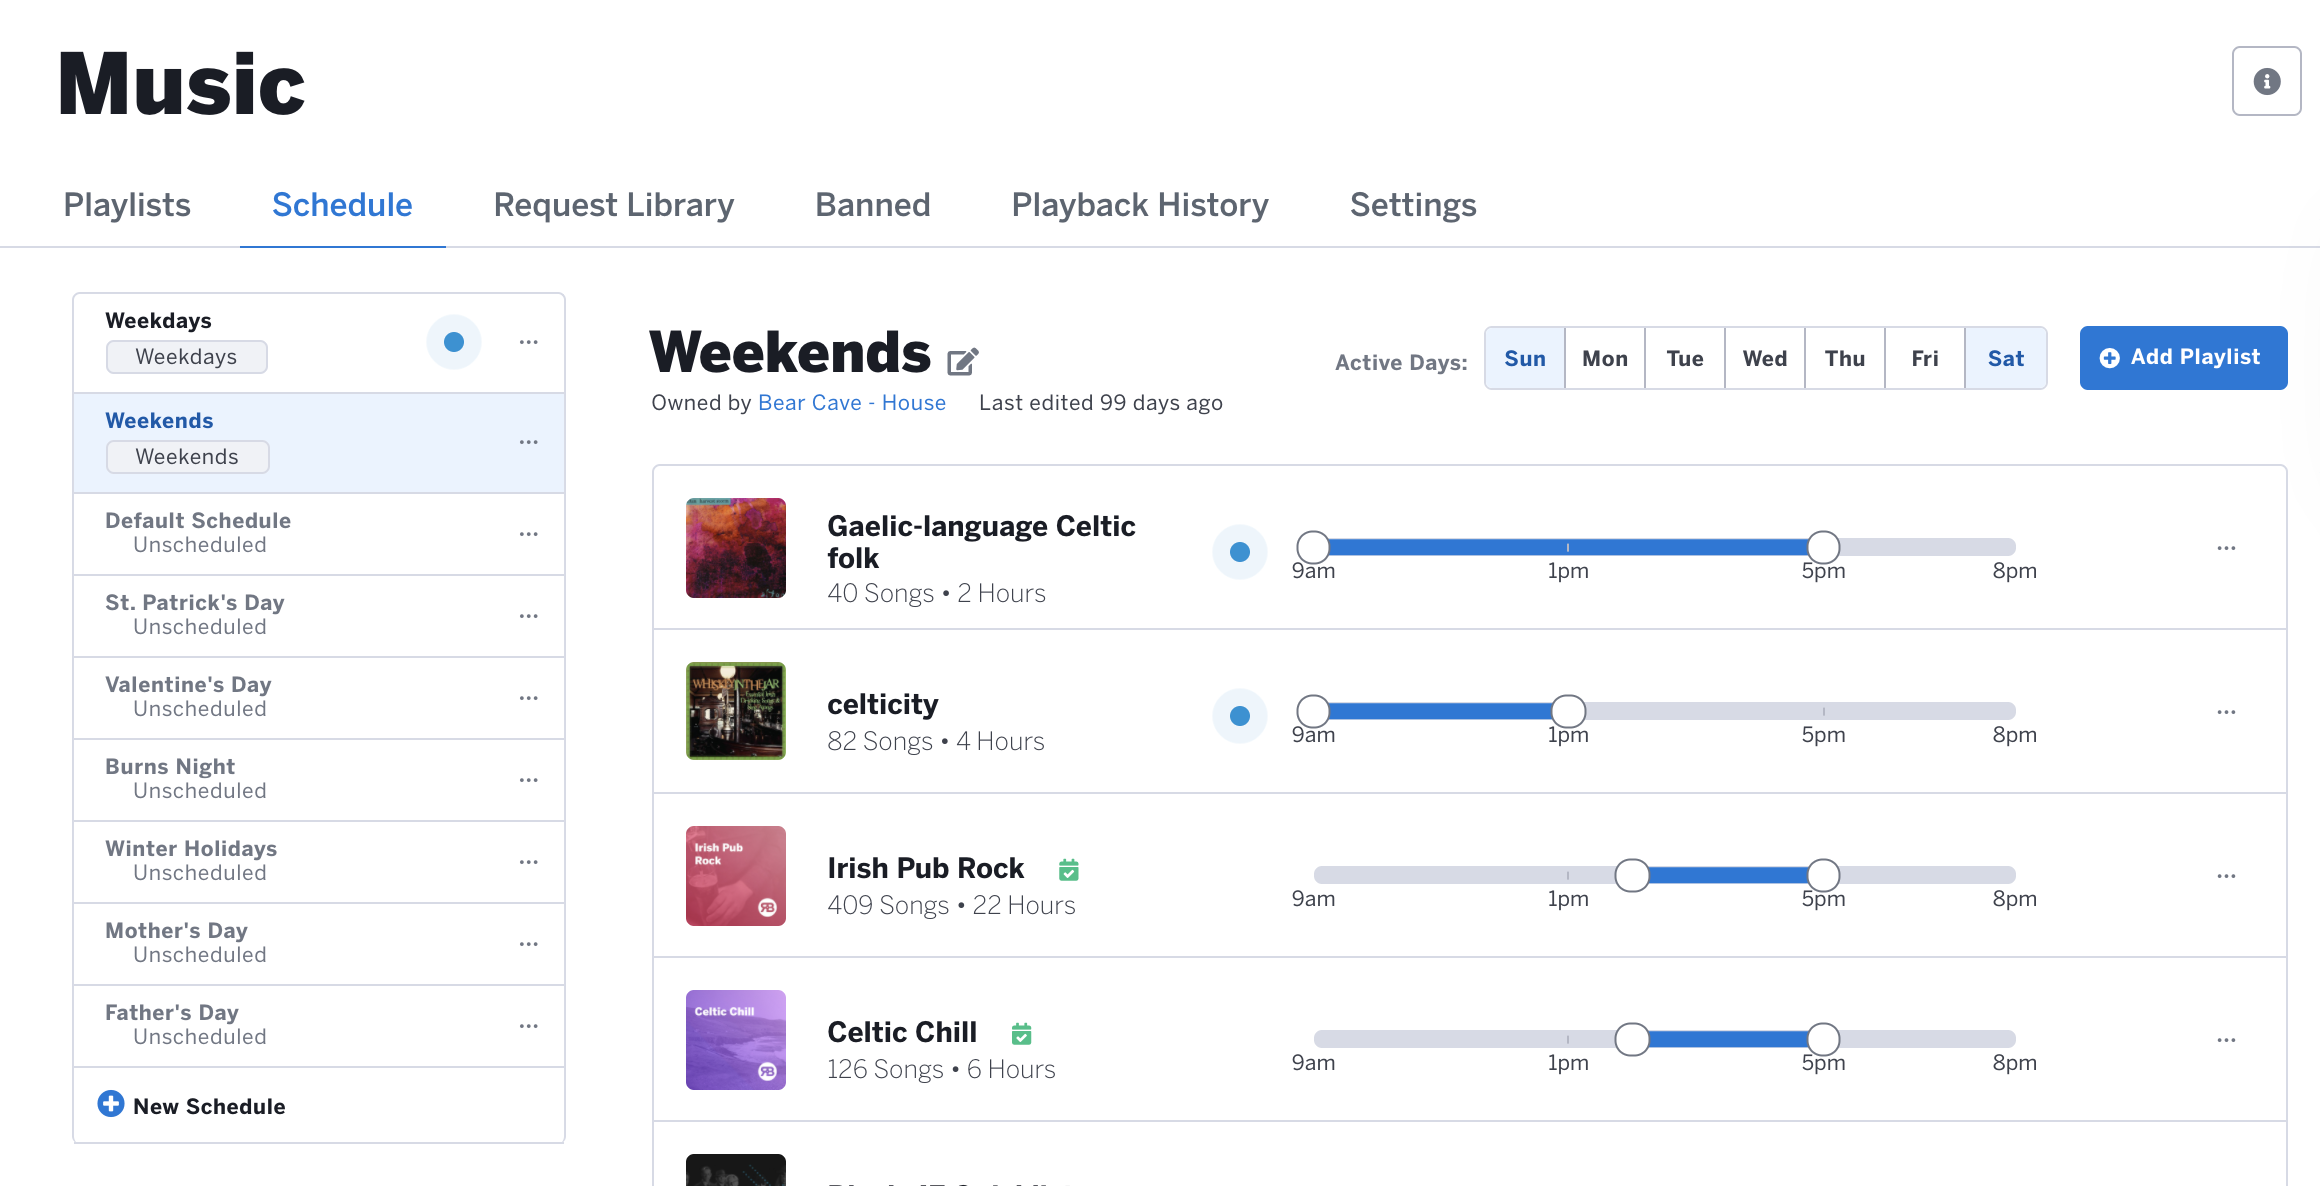Select Valentine's Day schedule
This screenshot has width=2320, height=1186.
tap(319, 698)
